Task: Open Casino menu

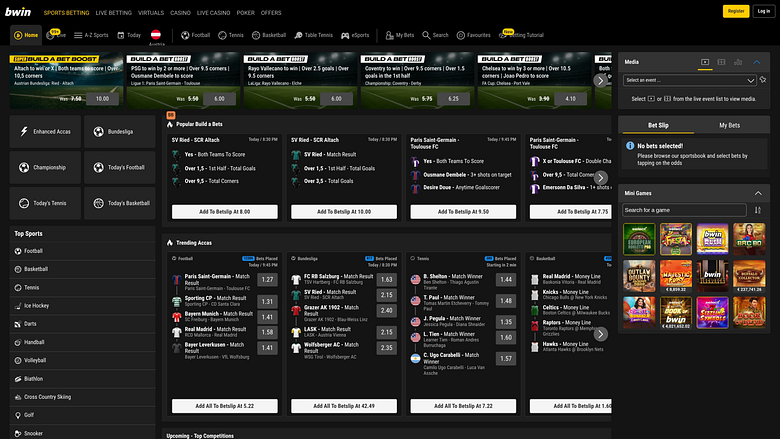Action: 181,13
